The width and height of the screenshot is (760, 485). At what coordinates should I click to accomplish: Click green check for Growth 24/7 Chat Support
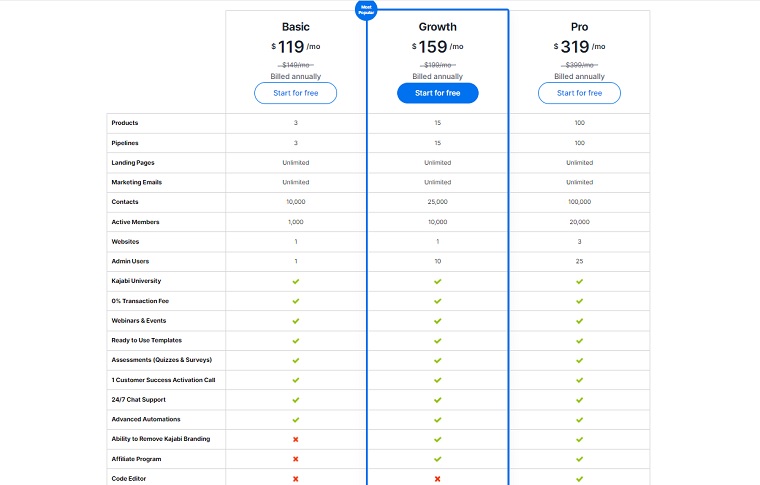pyautogui.click(x=437, y=400)
